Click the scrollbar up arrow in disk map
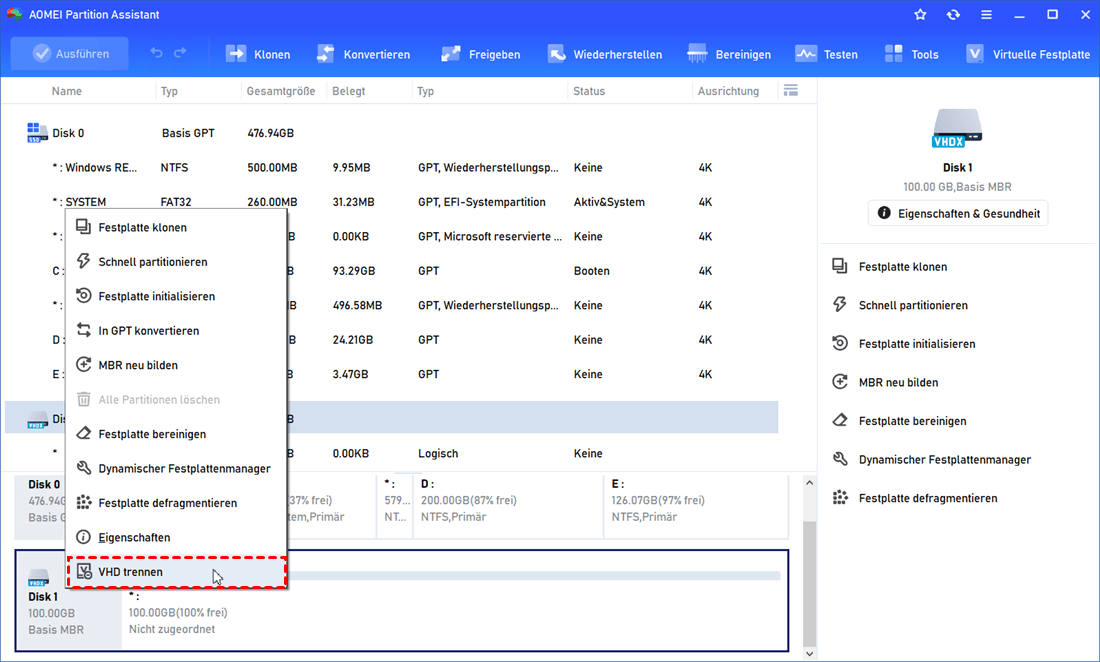 [x=809, y=483]
